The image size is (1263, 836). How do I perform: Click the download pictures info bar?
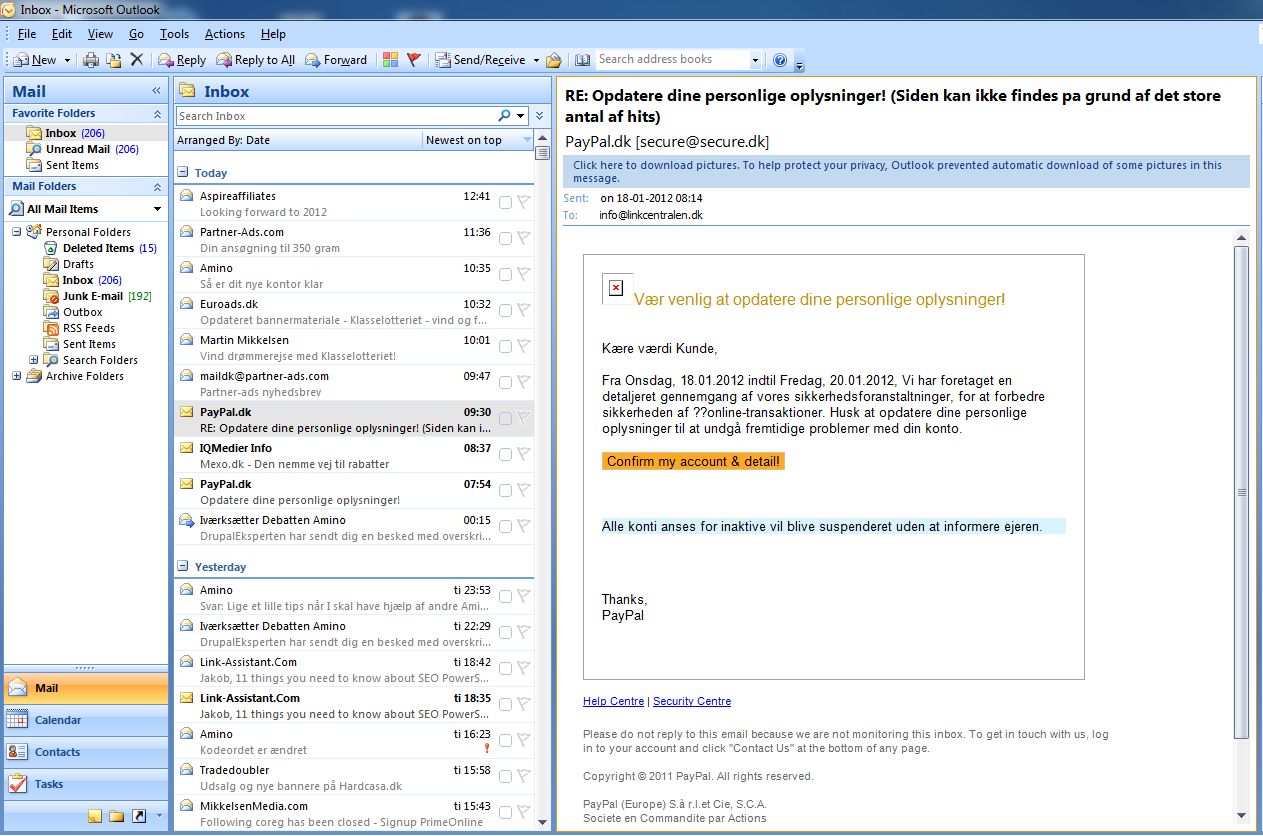905,171
